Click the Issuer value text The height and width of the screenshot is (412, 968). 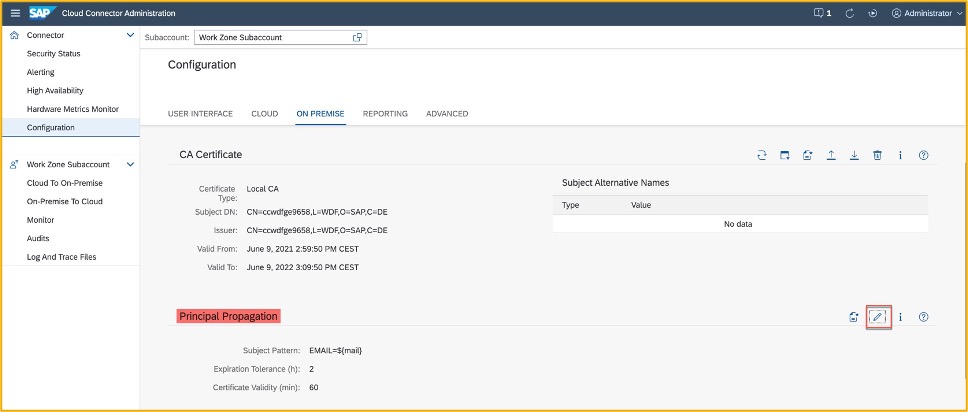pyautogui.click(x=317, y=230)
